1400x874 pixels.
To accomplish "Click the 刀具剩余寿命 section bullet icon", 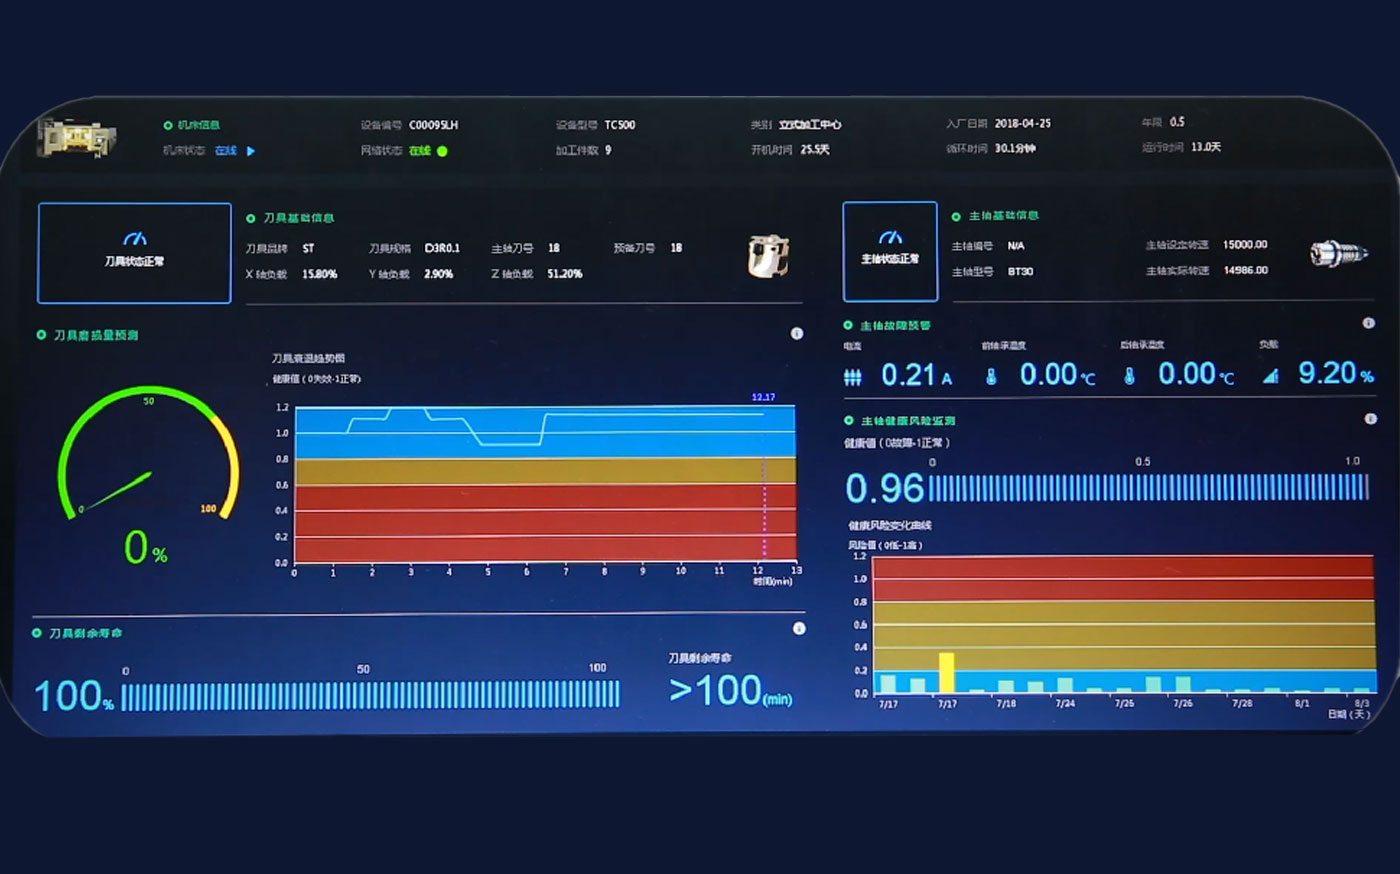I will [x=37, y=633].
